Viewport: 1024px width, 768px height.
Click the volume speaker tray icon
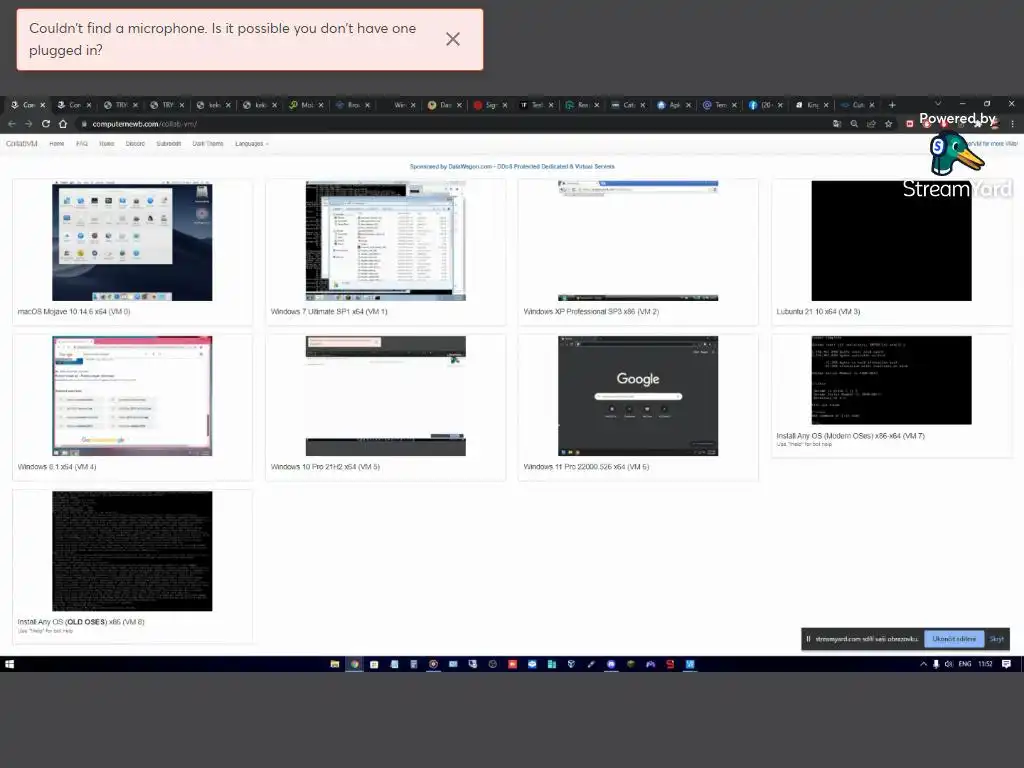[948, 664]
